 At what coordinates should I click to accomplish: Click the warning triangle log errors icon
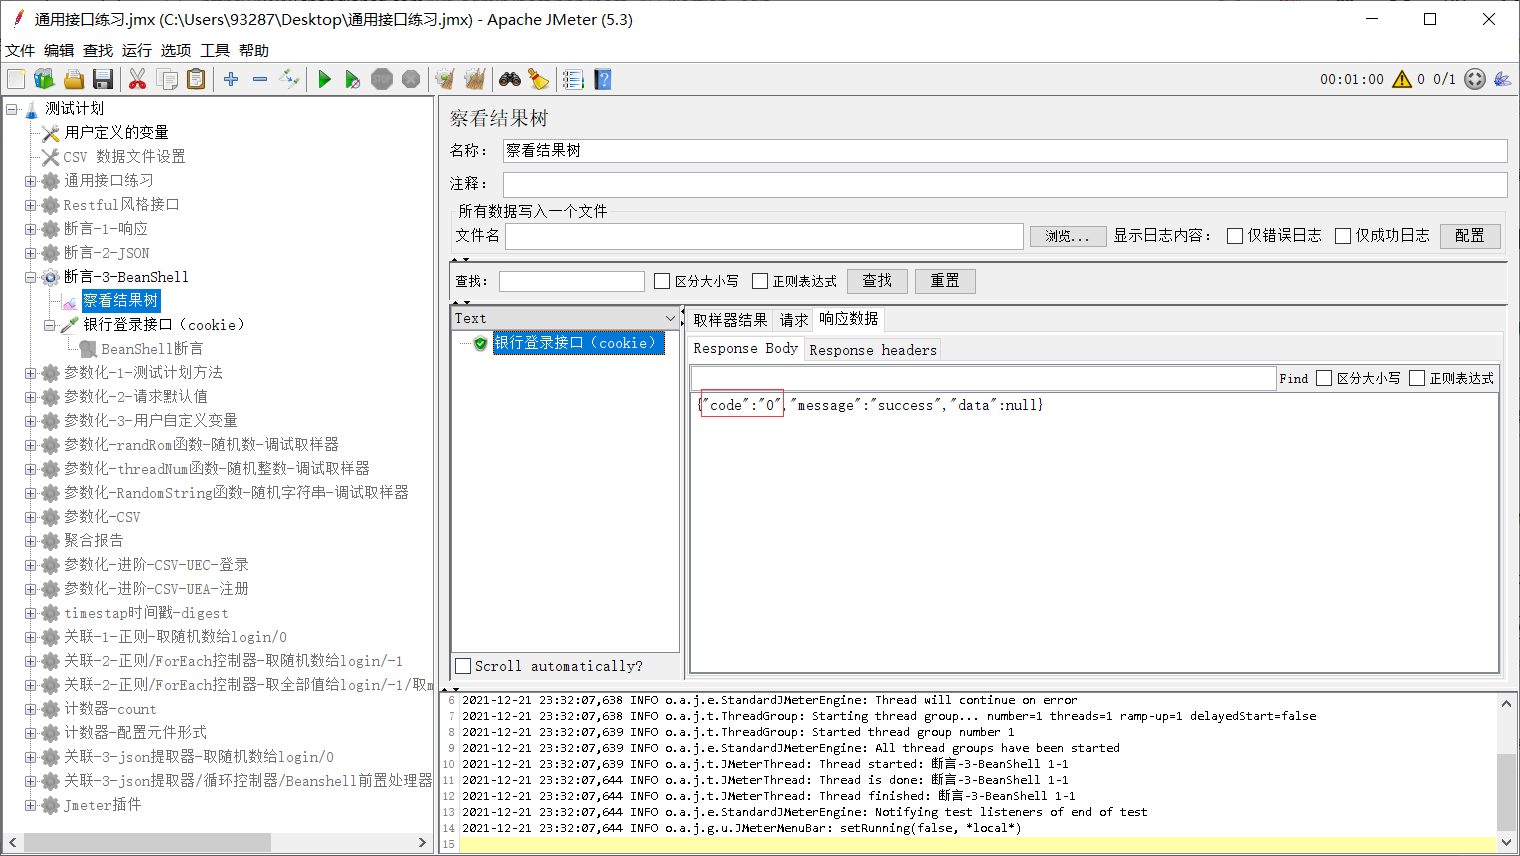1402,79
